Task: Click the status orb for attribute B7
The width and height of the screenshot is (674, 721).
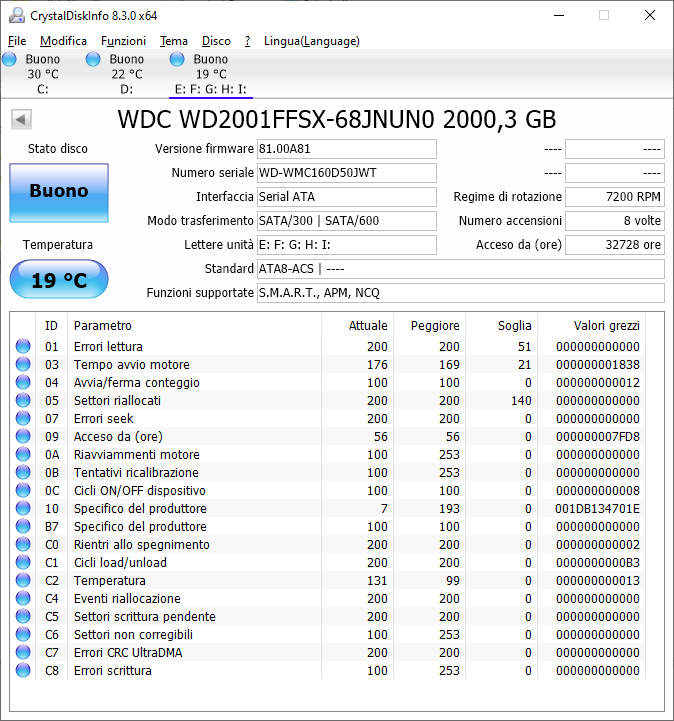Action: 23,526
